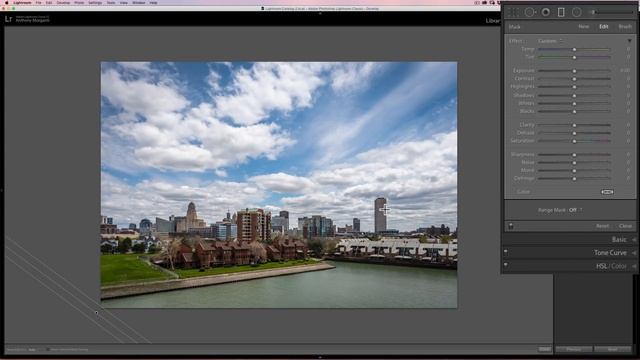Select the Radial Filter tool
This screenshot has height=360, width=640.
tap(576, 12)
